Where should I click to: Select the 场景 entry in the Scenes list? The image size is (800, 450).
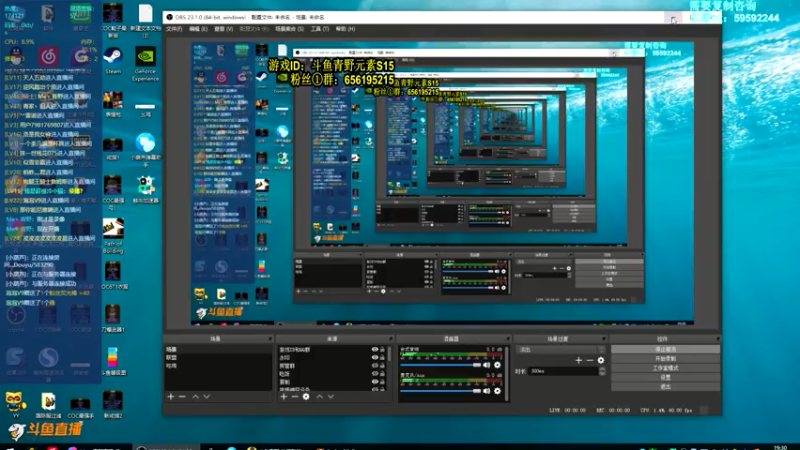coord(218,349)
